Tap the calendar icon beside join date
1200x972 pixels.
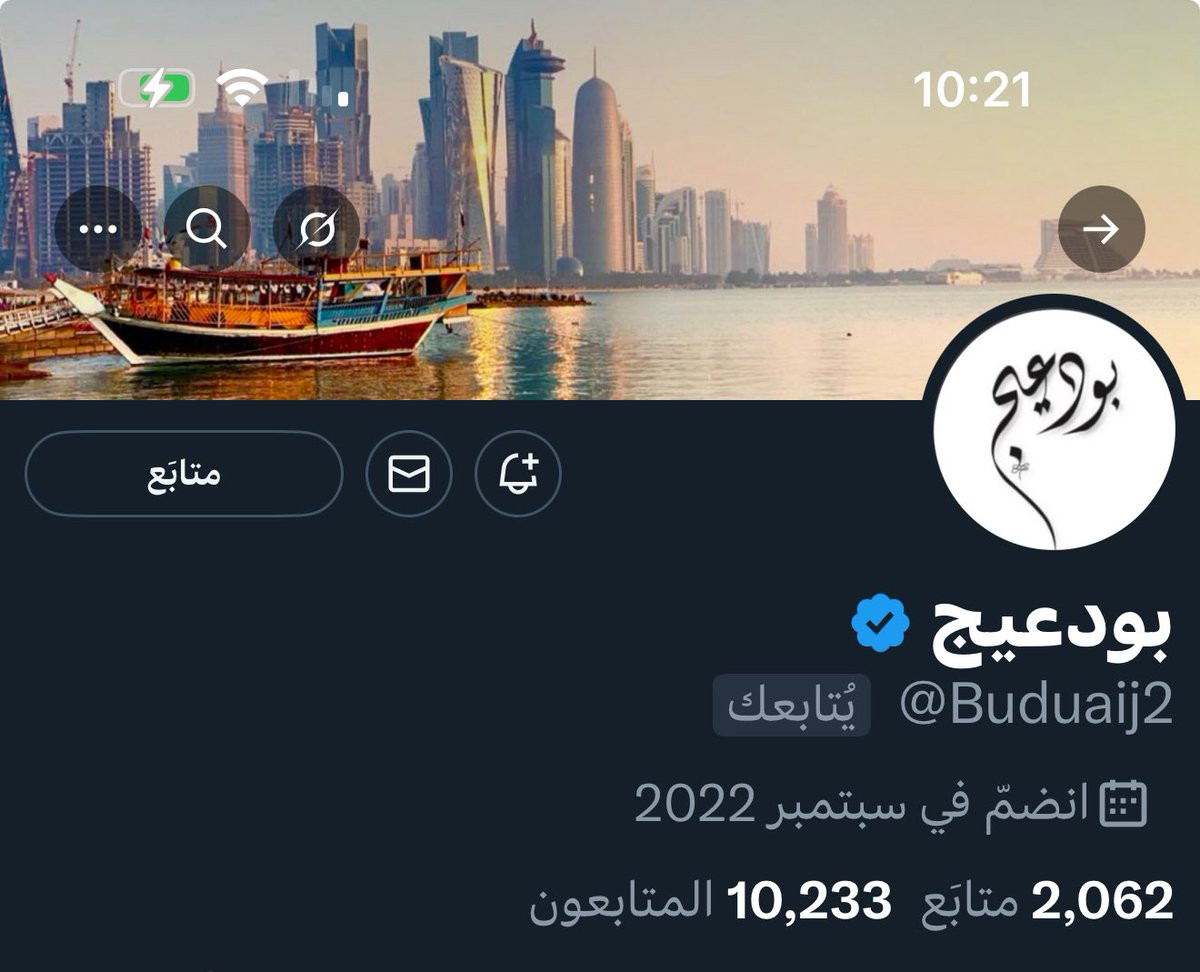tap(1123, 804)
